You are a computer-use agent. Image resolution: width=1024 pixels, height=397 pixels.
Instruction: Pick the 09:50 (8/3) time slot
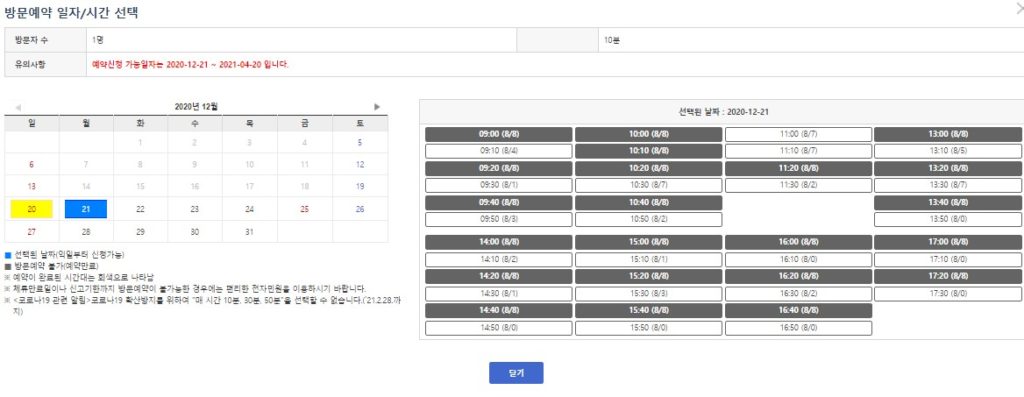pyautogui.click(x=499, y=219)
